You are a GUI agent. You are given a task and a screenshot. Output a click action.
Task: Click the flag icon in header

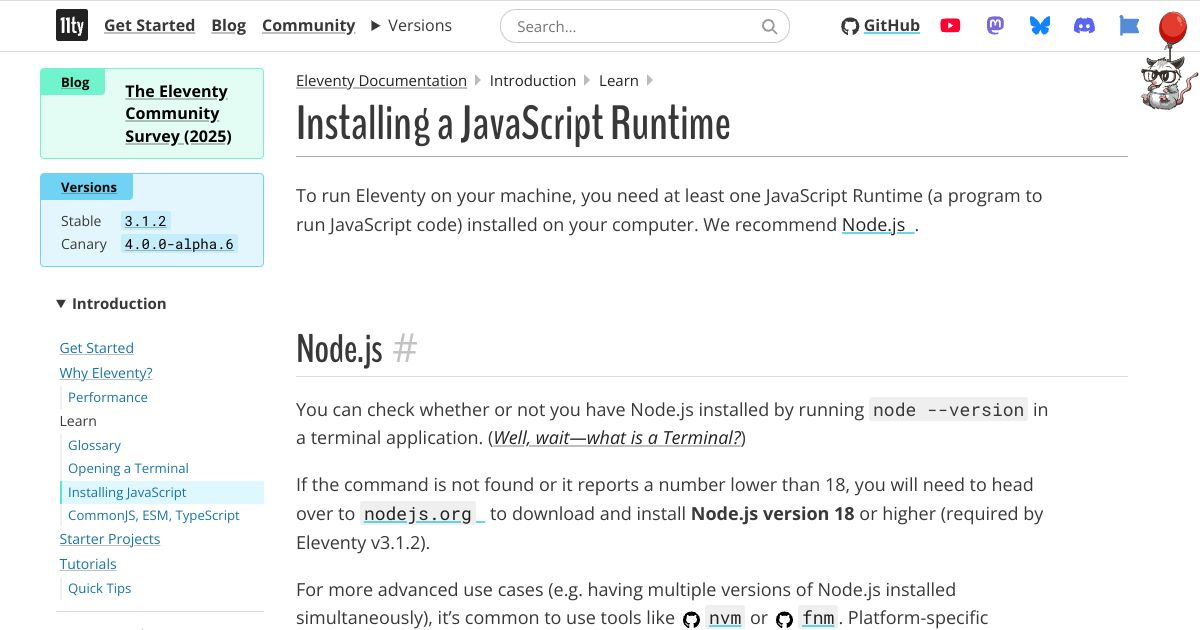coord(1129,26)
